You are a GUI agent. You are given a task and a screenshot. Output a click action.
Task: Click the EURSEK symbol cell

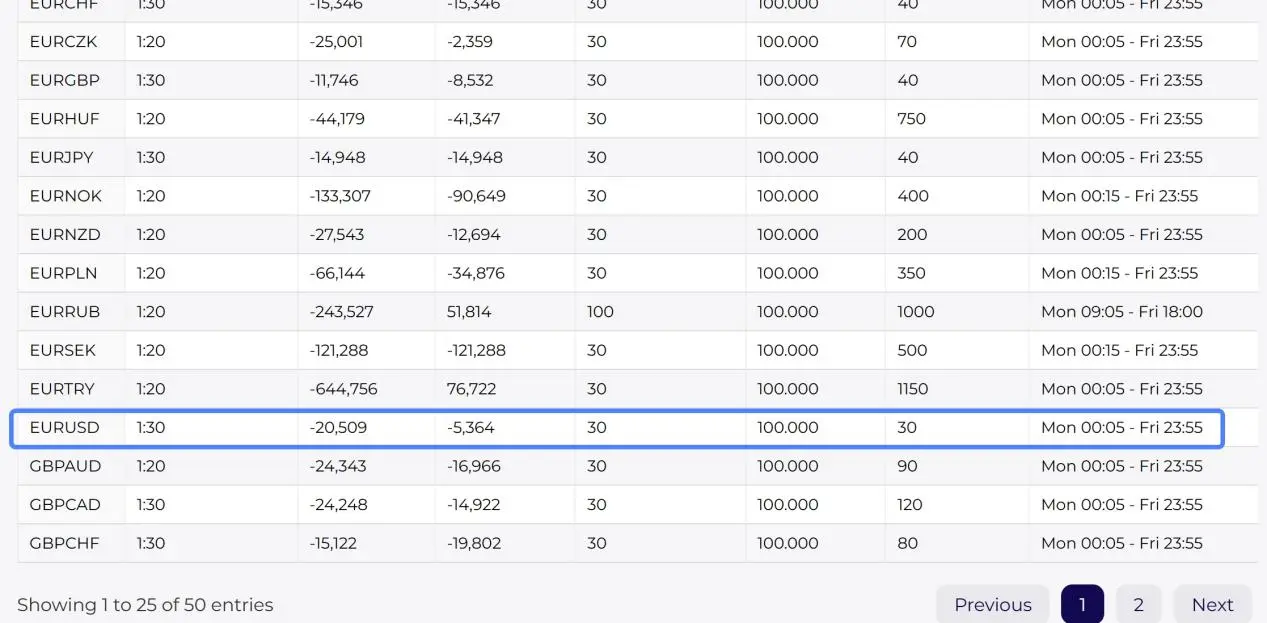click(x=64, y=350)
